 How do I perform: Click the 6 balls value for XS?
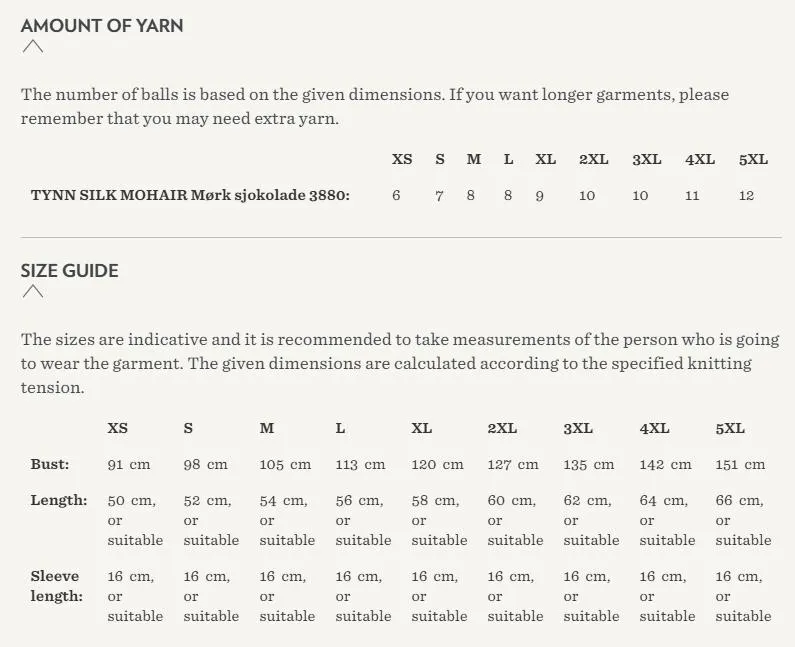tap(396, 196)
